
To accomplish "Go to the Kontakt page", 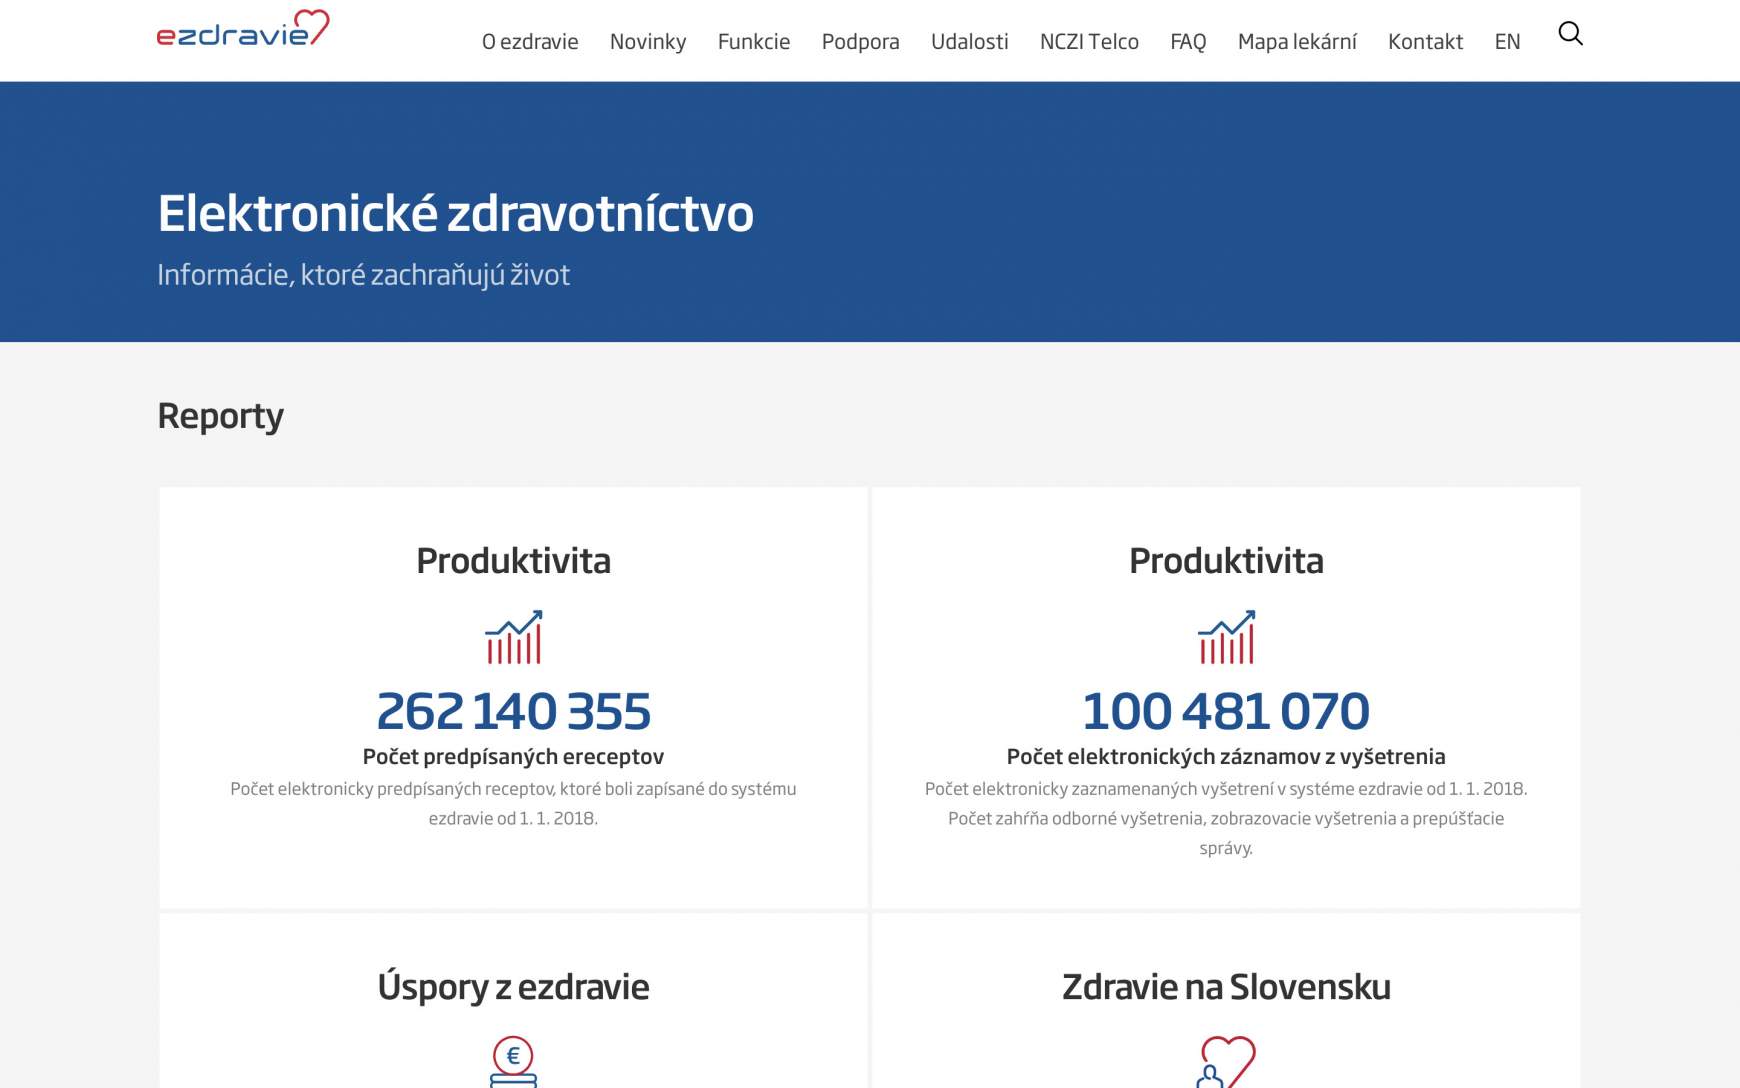I will click(1425, 41).
